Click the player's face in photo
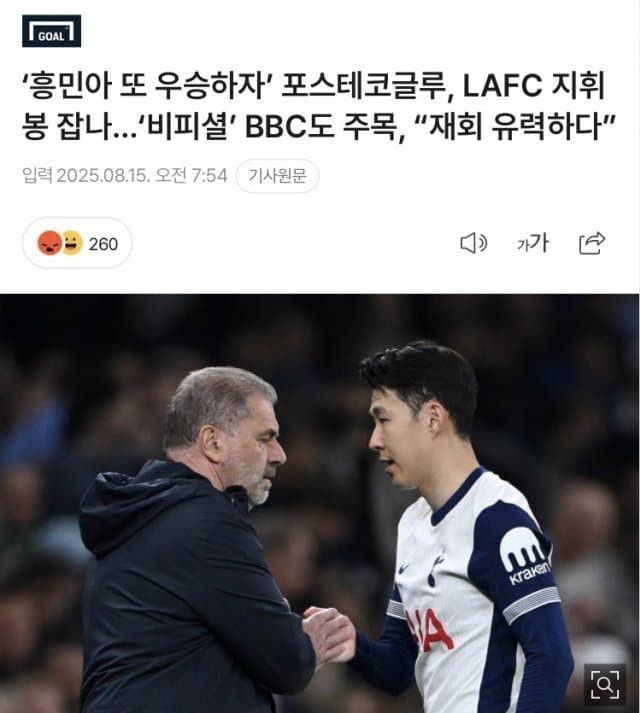The width and height of the screenshot is (640, 713). click(400, 437)
